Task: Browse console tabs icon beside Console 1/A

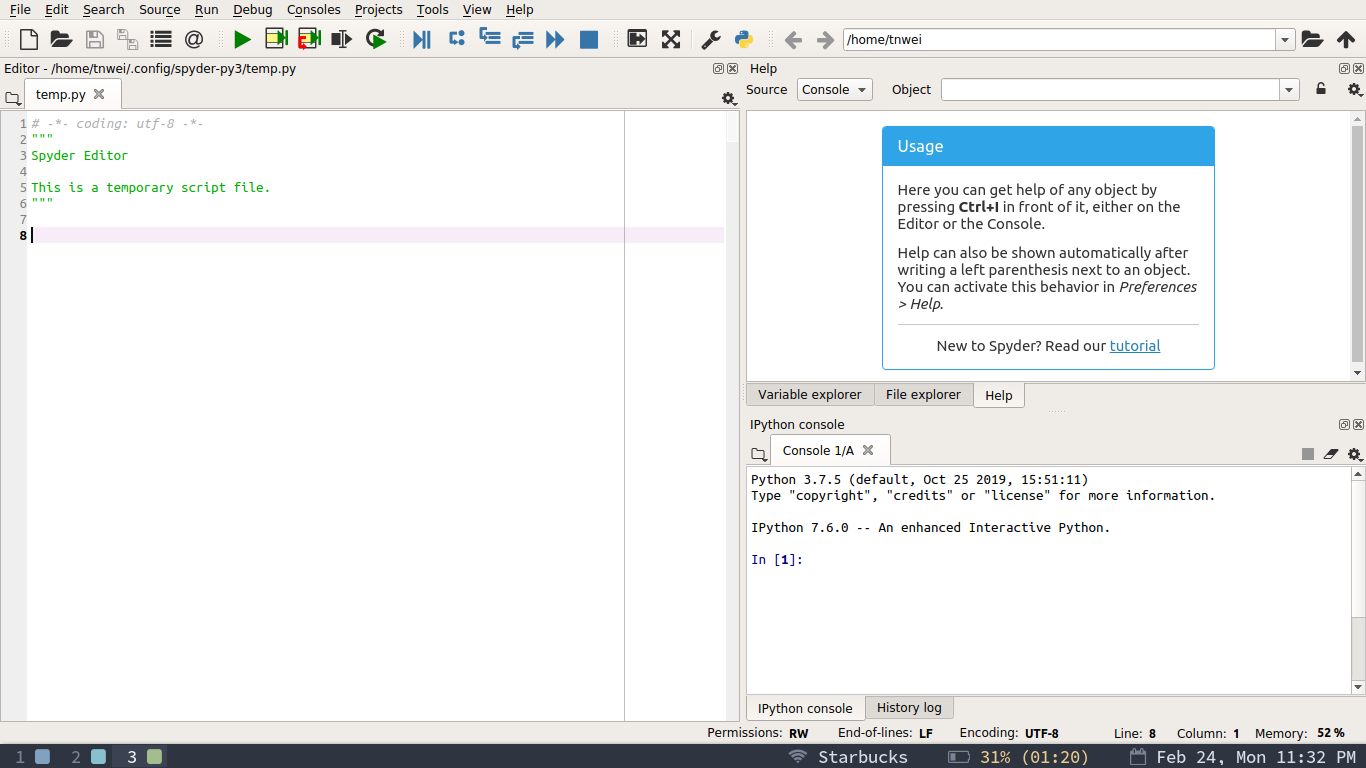Action: pos(758,454)
